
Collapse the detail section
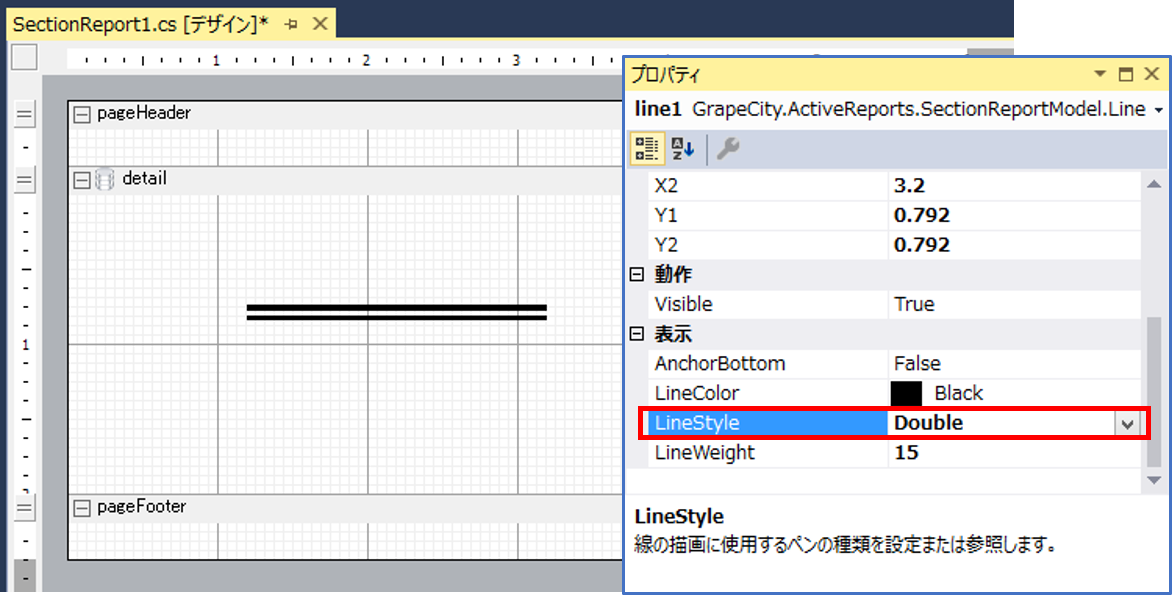point(81,180)
